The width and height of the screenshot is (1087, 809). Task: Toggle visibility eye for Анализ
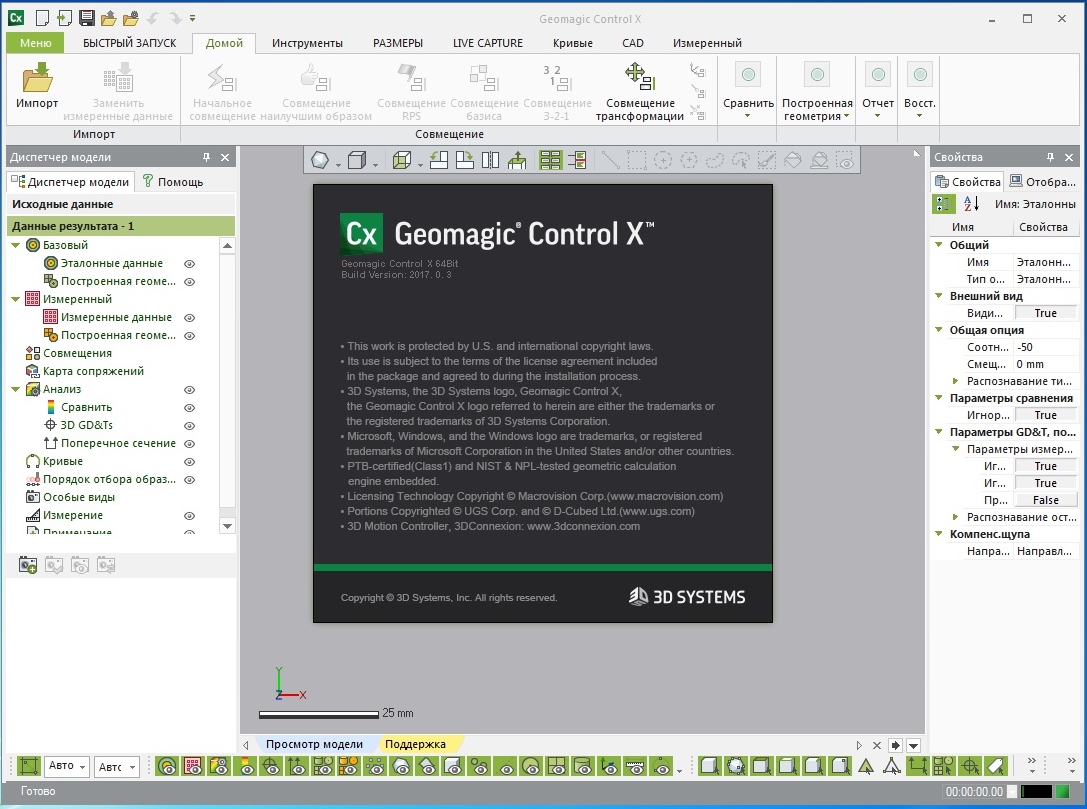tap(189, 390)
